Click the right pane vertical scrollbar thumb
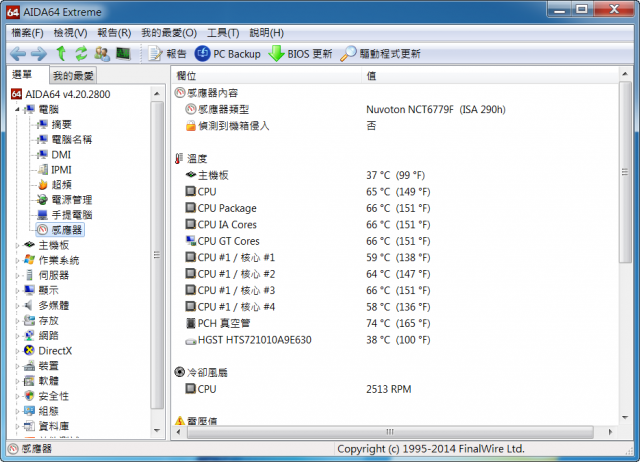The image size is (640, 462). coord(625,172)
